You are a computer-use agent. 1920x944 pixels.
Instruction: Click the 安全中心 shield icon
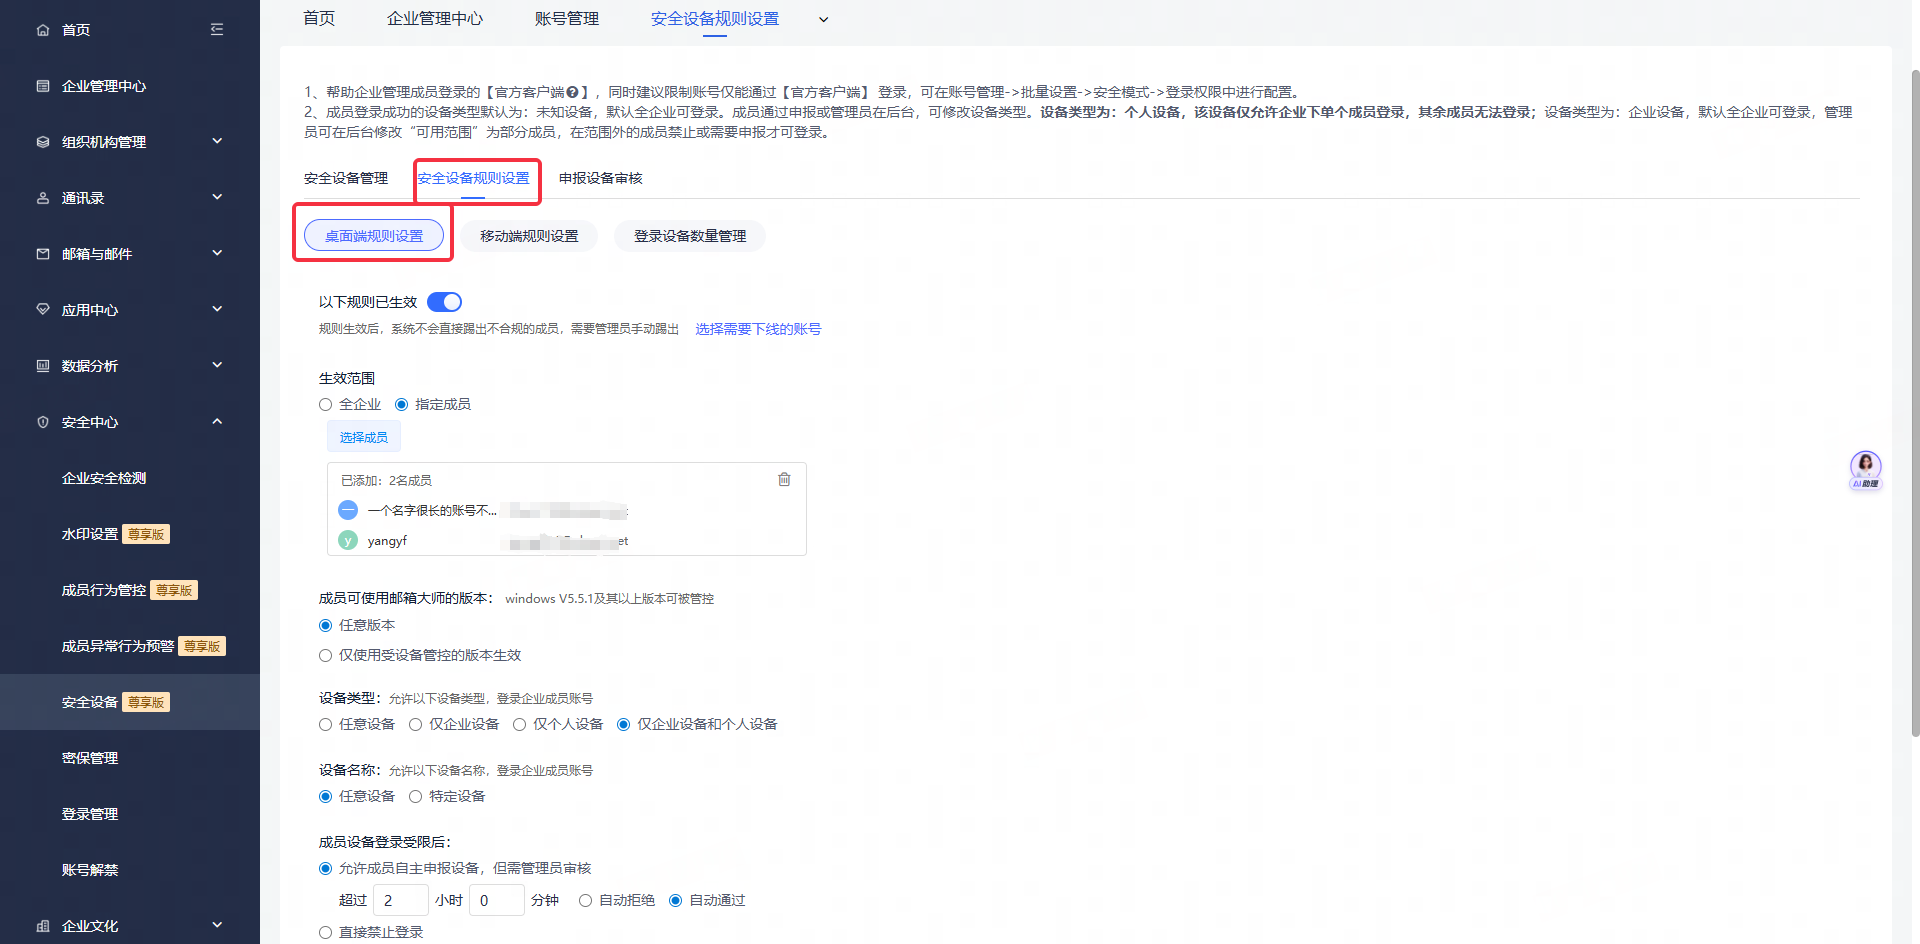(x=43, y=422)
